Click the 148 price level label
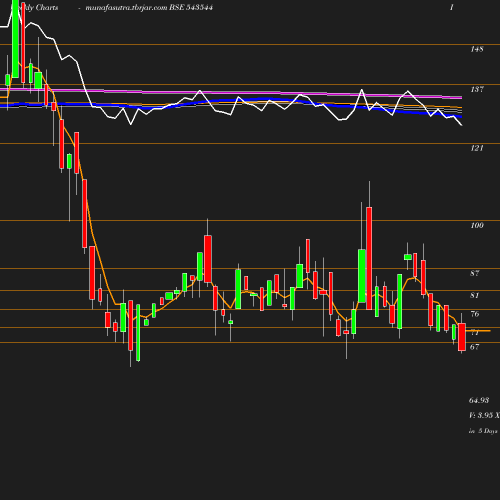500x500 pixels. click(477, 49)
